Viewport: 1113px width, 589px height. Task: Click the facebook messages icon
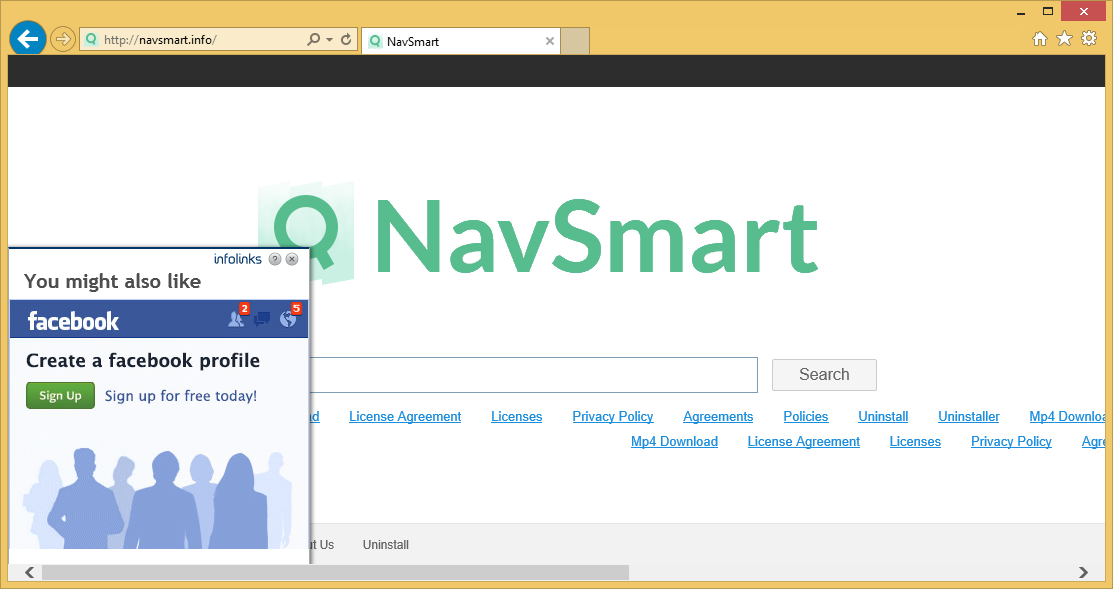tap(262, 319)
